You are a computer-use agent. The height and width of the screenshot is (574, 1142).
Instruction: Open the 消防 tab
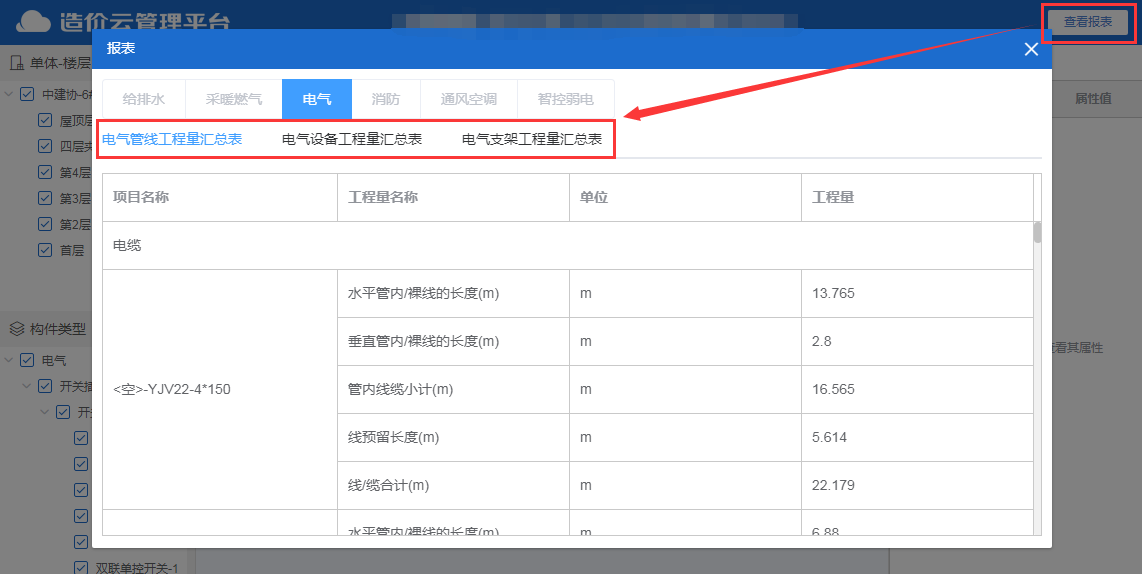pos(386,99)
